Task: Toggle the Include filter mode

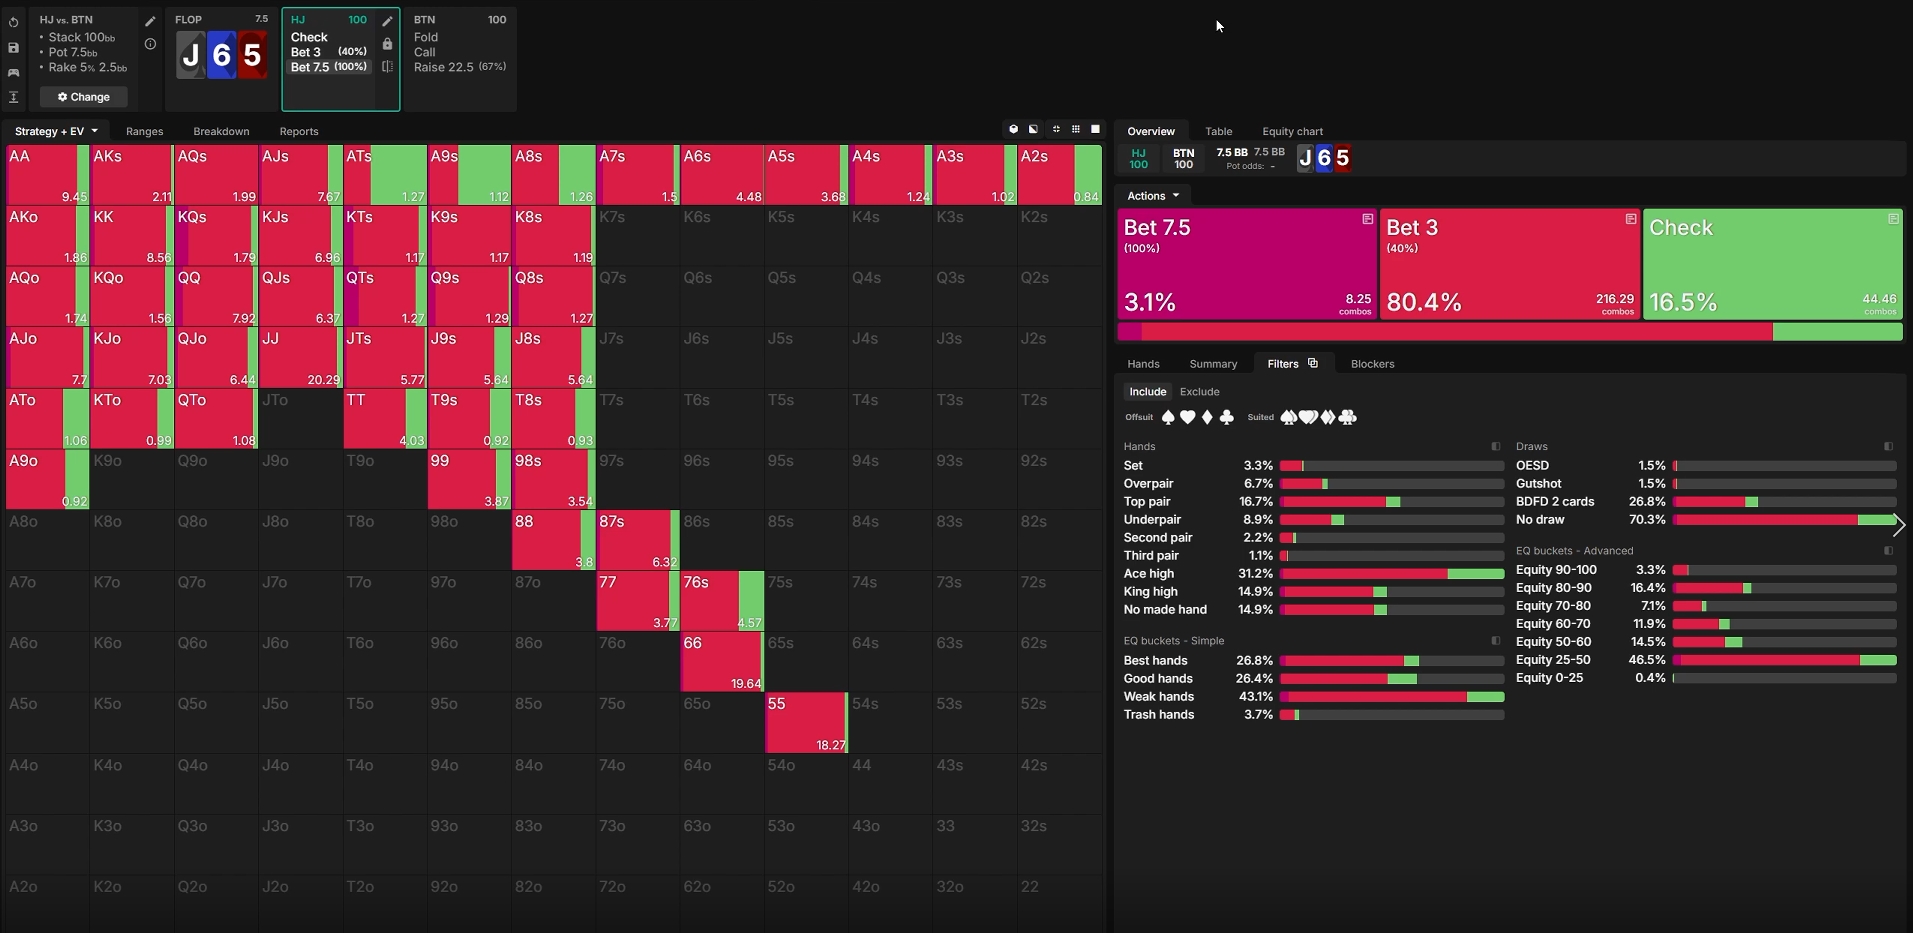Action: (x=1147, y=392)
